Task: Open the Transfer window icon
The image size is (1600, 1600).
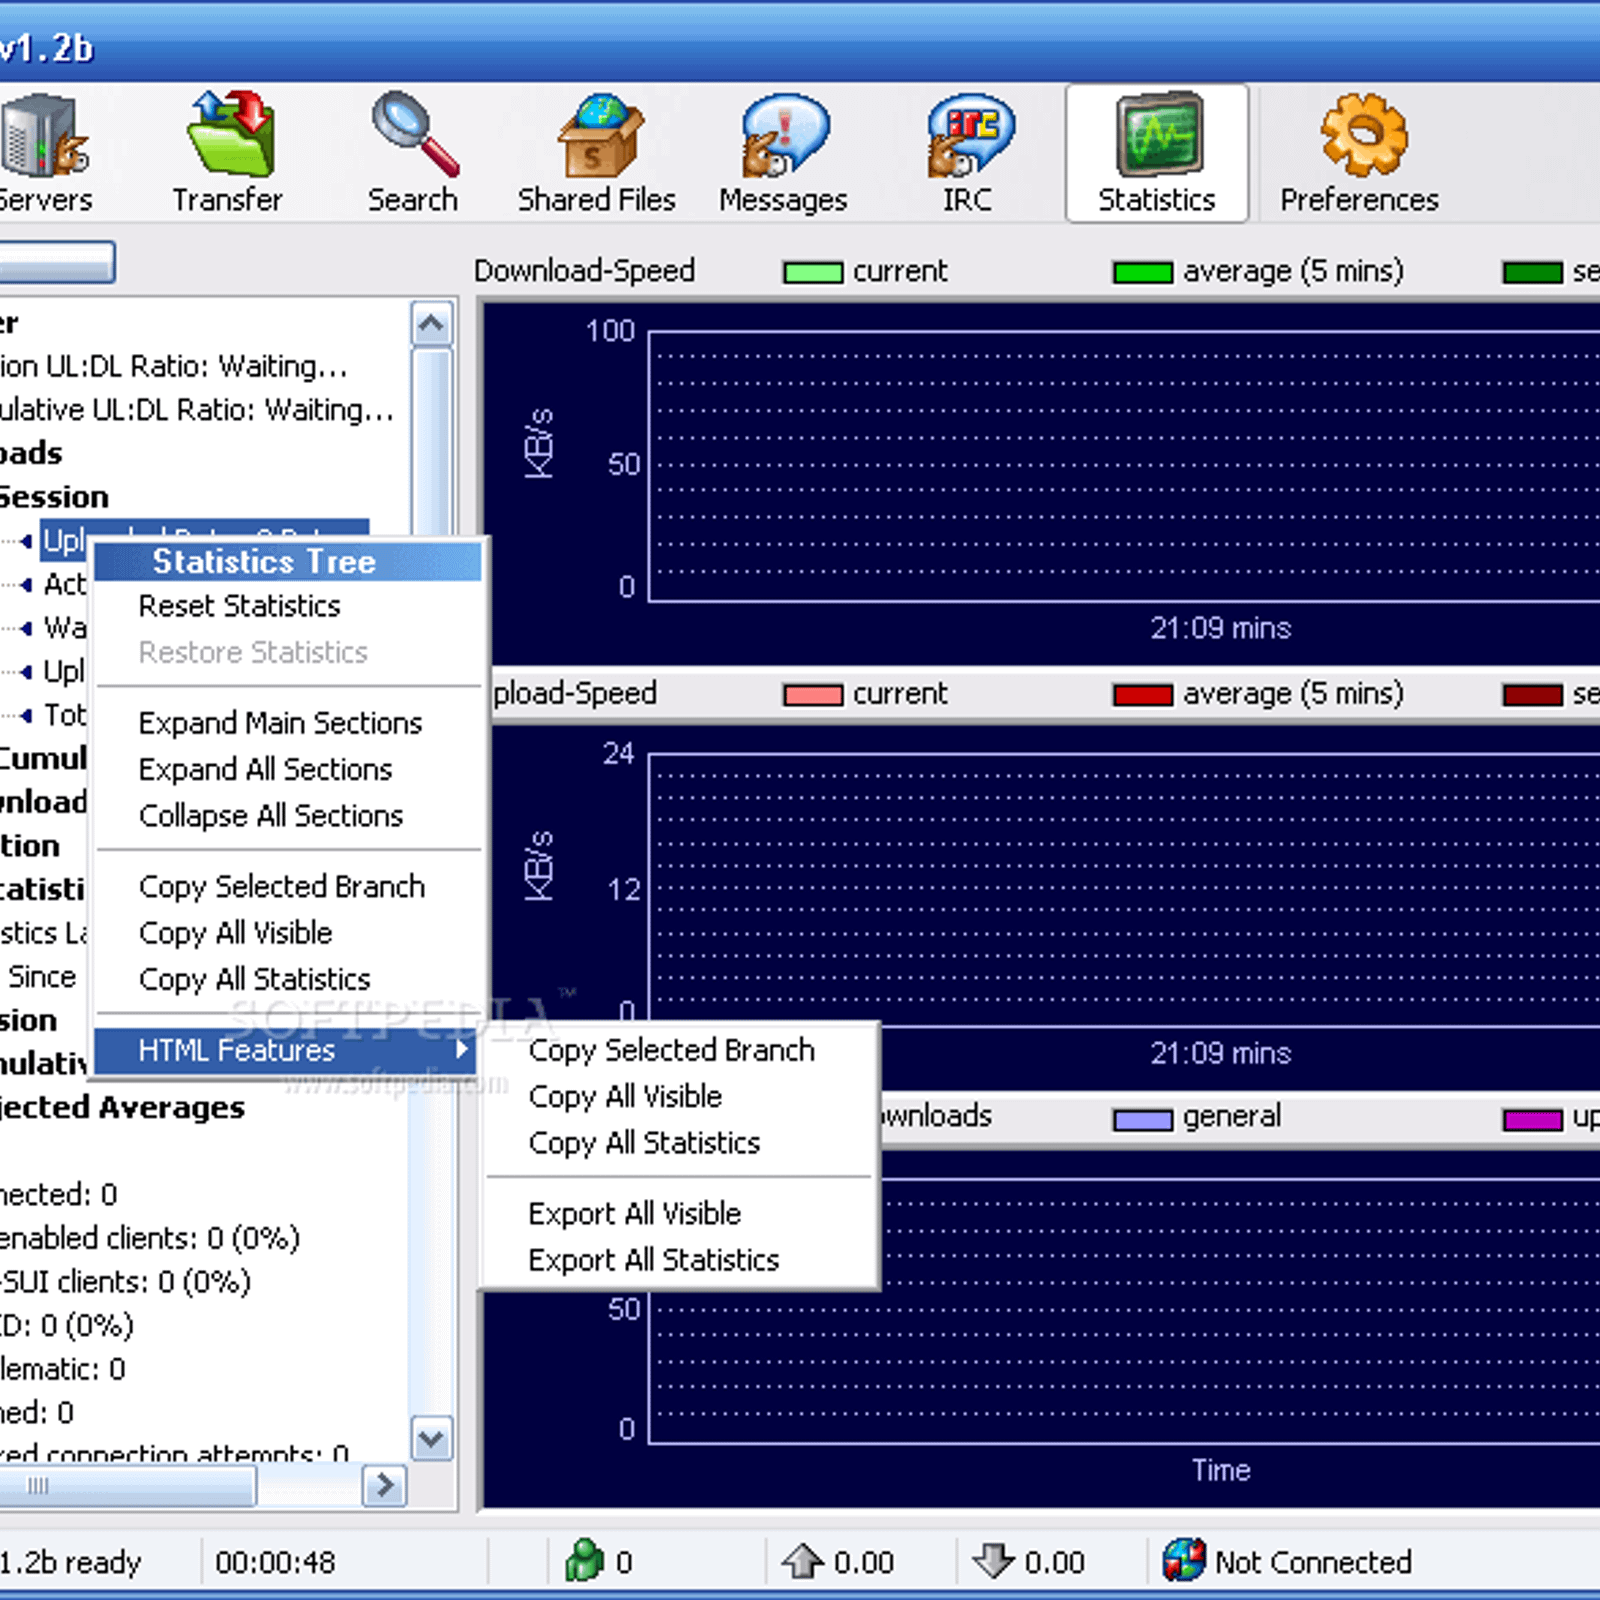Action: pyautogui.click(x=231, y=133)
